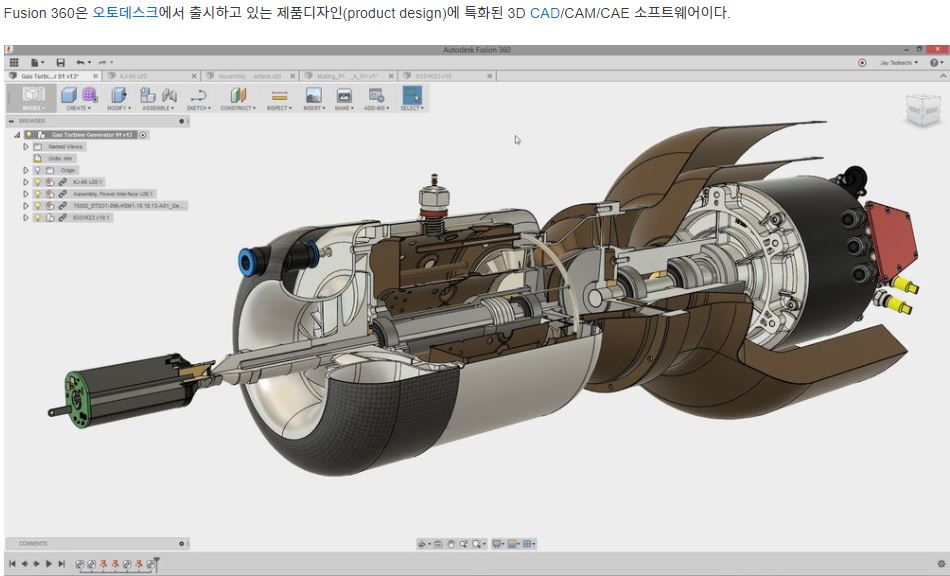Select the Units mm row
The image size is (950, 576).
click(55, 158)
